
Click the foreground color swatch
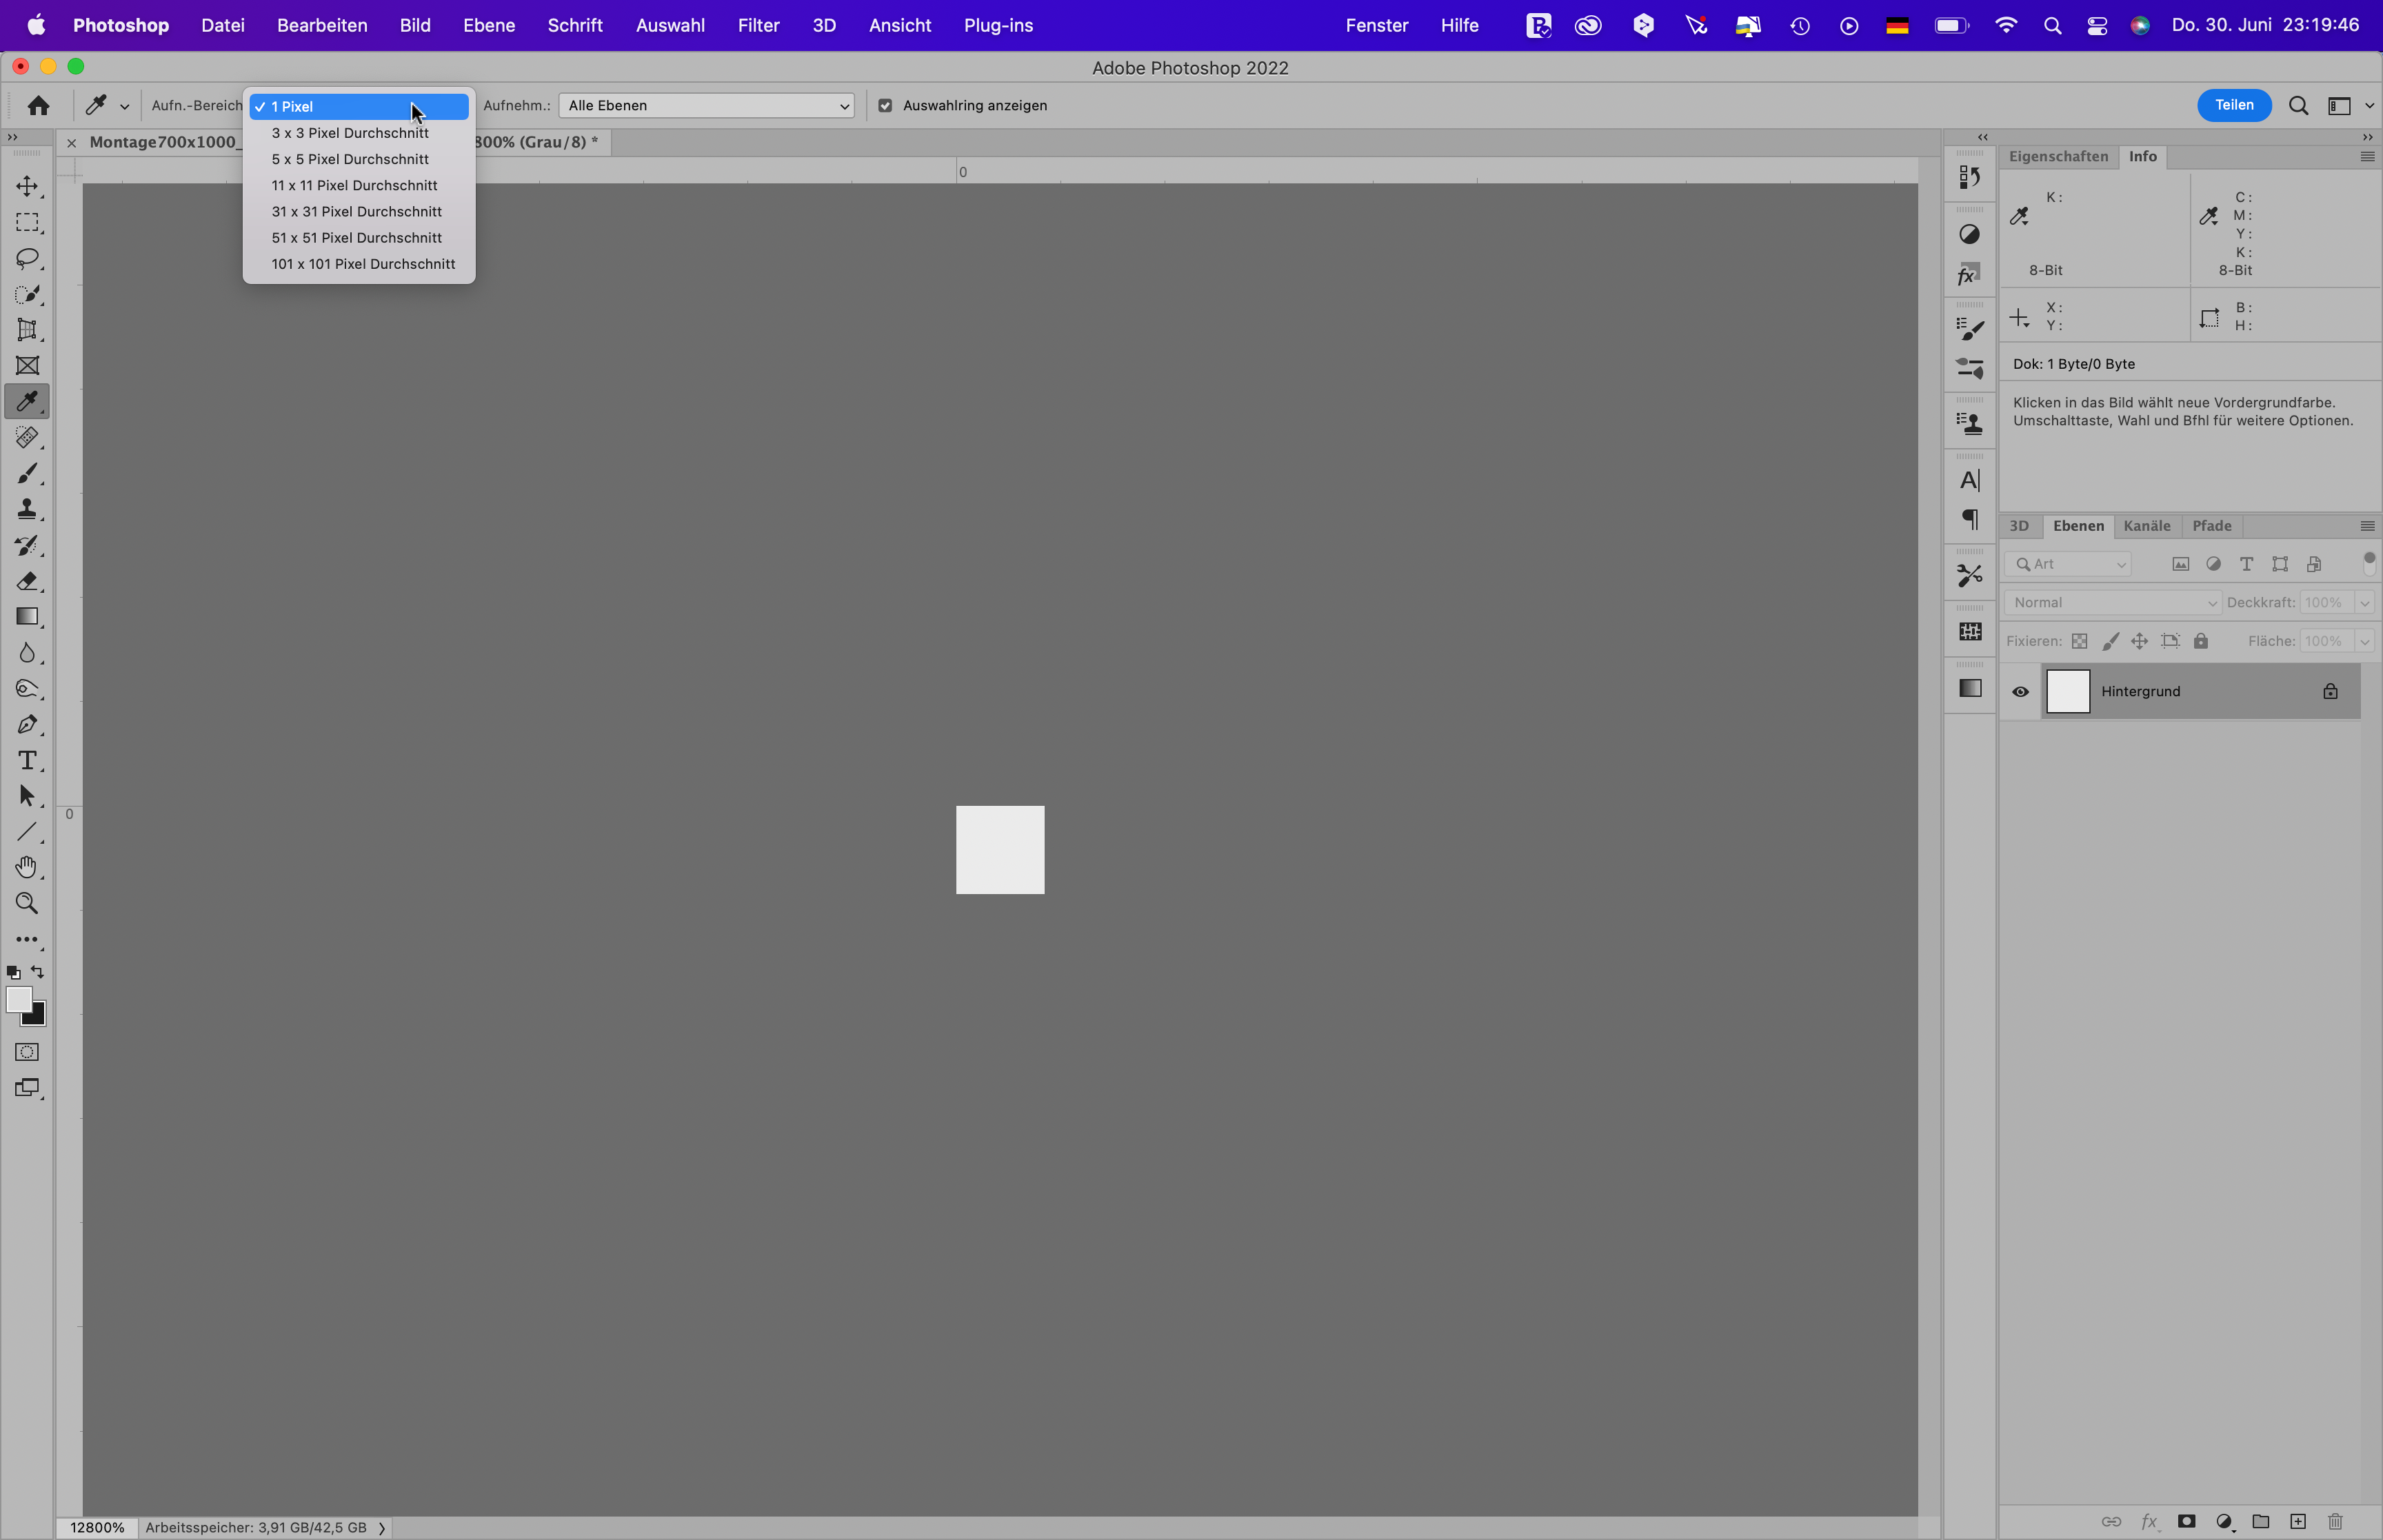click(x=17, y=999)
